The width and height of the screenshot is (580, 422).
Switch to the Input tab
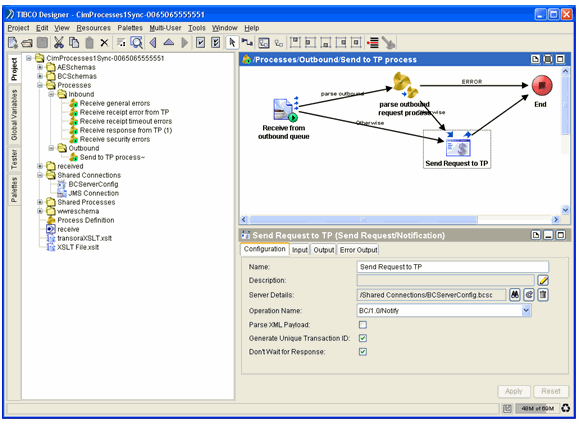pyautogui.click(x=300, y=250)
